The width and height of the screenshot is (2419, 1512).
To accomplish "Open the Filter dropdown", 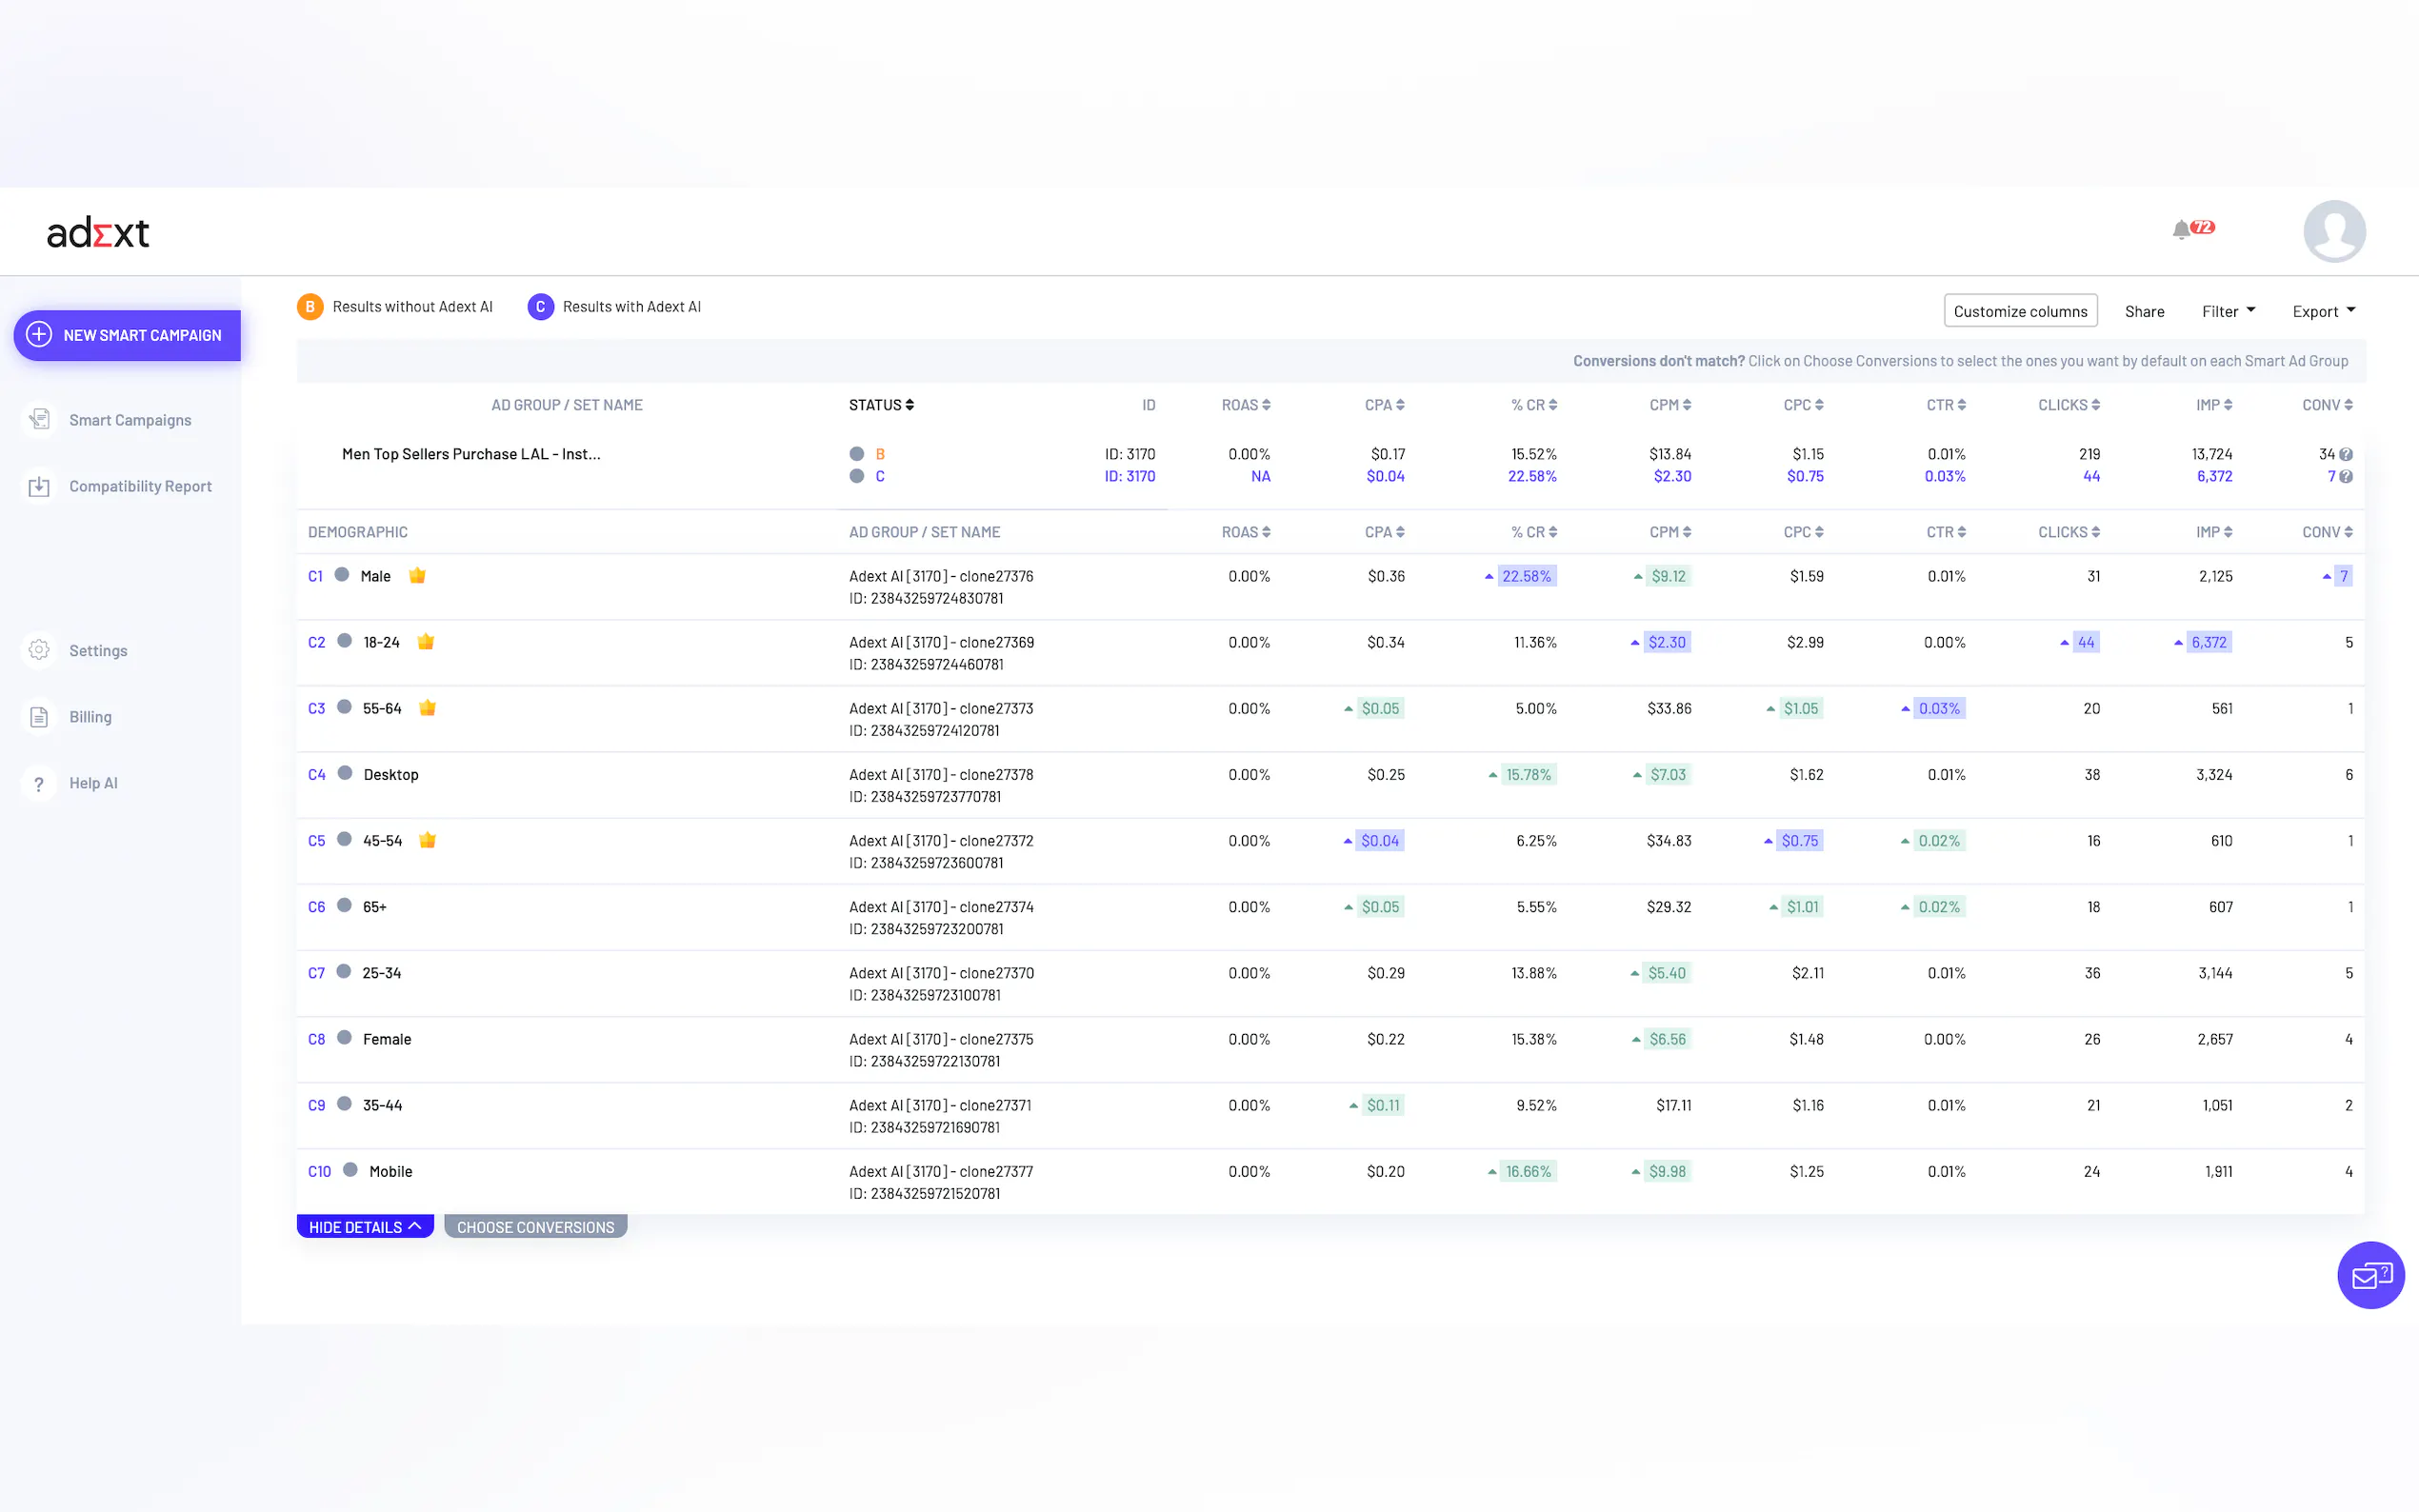I will click(x=2228, y=311).
